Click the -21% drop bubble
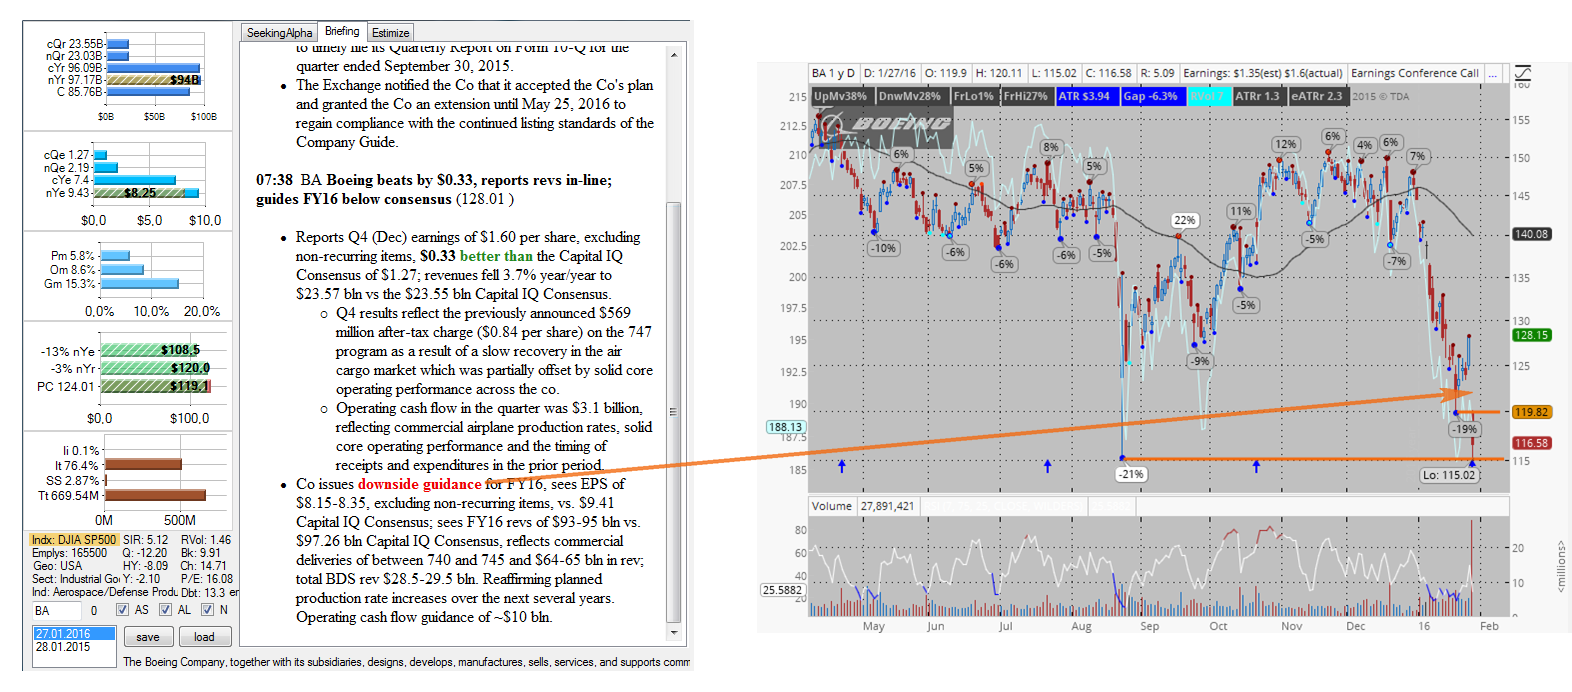 1131,474
